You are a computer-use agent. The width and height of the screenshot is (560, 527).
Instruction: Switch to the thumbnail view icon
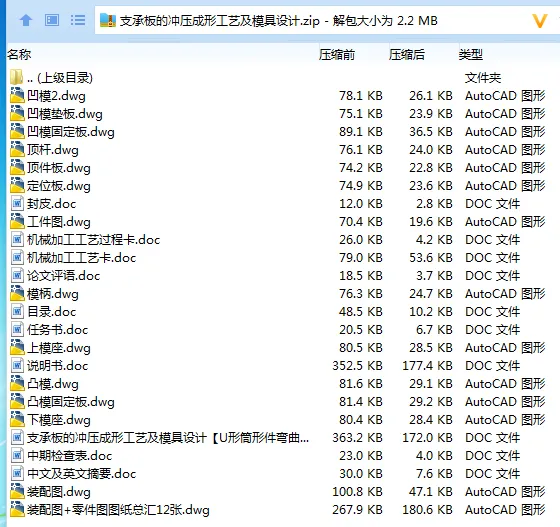pyautogui.click(x=52, y=20)
